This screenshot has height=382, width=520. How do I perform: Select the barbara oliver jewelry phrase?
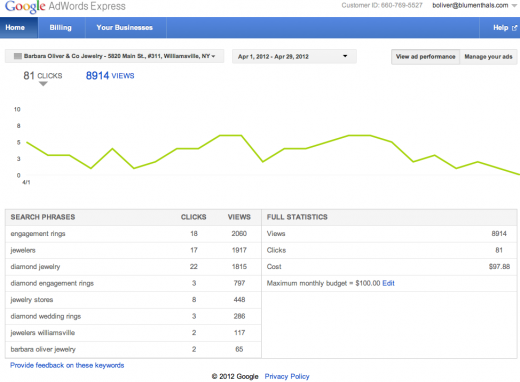tap(43, 349)
